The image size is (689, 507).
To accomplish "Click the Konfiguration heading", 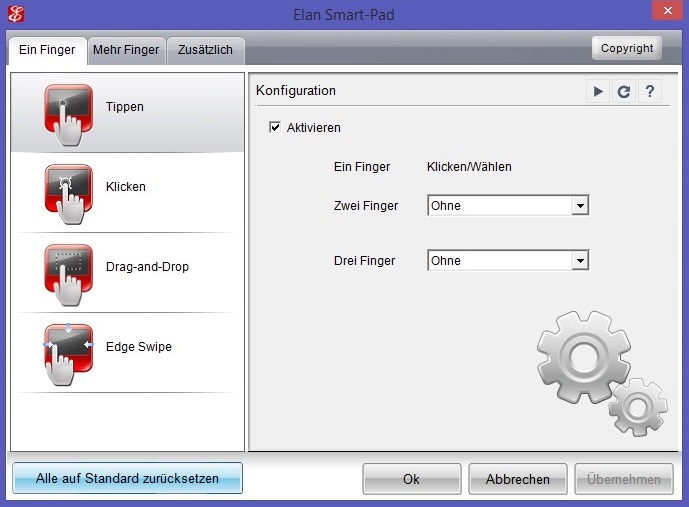I will click(x=296, y=91).
